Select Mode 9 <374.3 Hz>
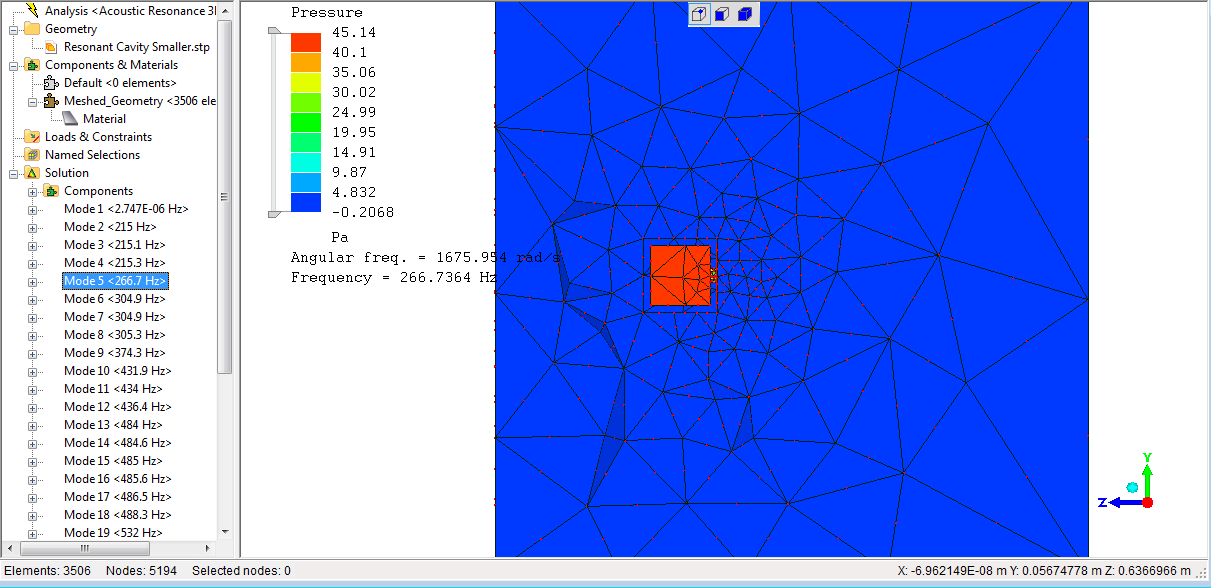The image size is (1211, 588). click(x=115, y=353)
